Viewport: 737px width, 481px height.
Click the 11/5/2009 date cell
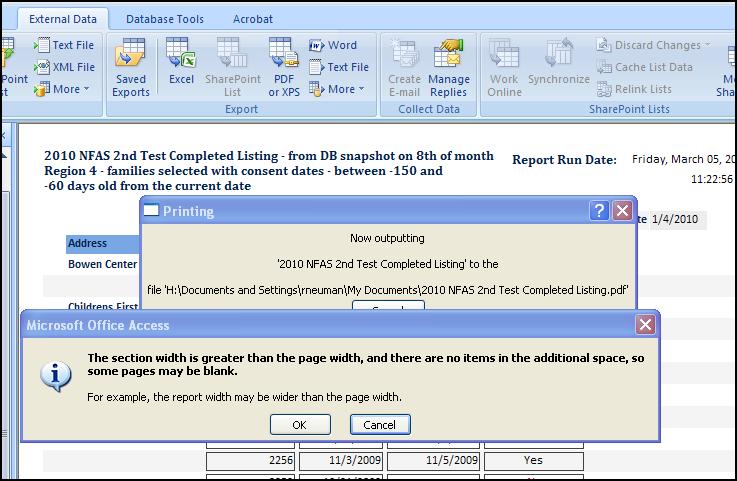[x=433, y=460]
